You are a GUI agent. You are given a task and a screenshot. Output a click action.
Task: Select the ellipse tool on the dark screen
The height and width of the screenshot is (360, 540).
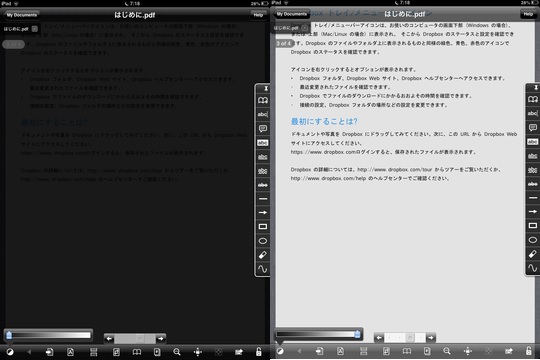tap(263, 241)
